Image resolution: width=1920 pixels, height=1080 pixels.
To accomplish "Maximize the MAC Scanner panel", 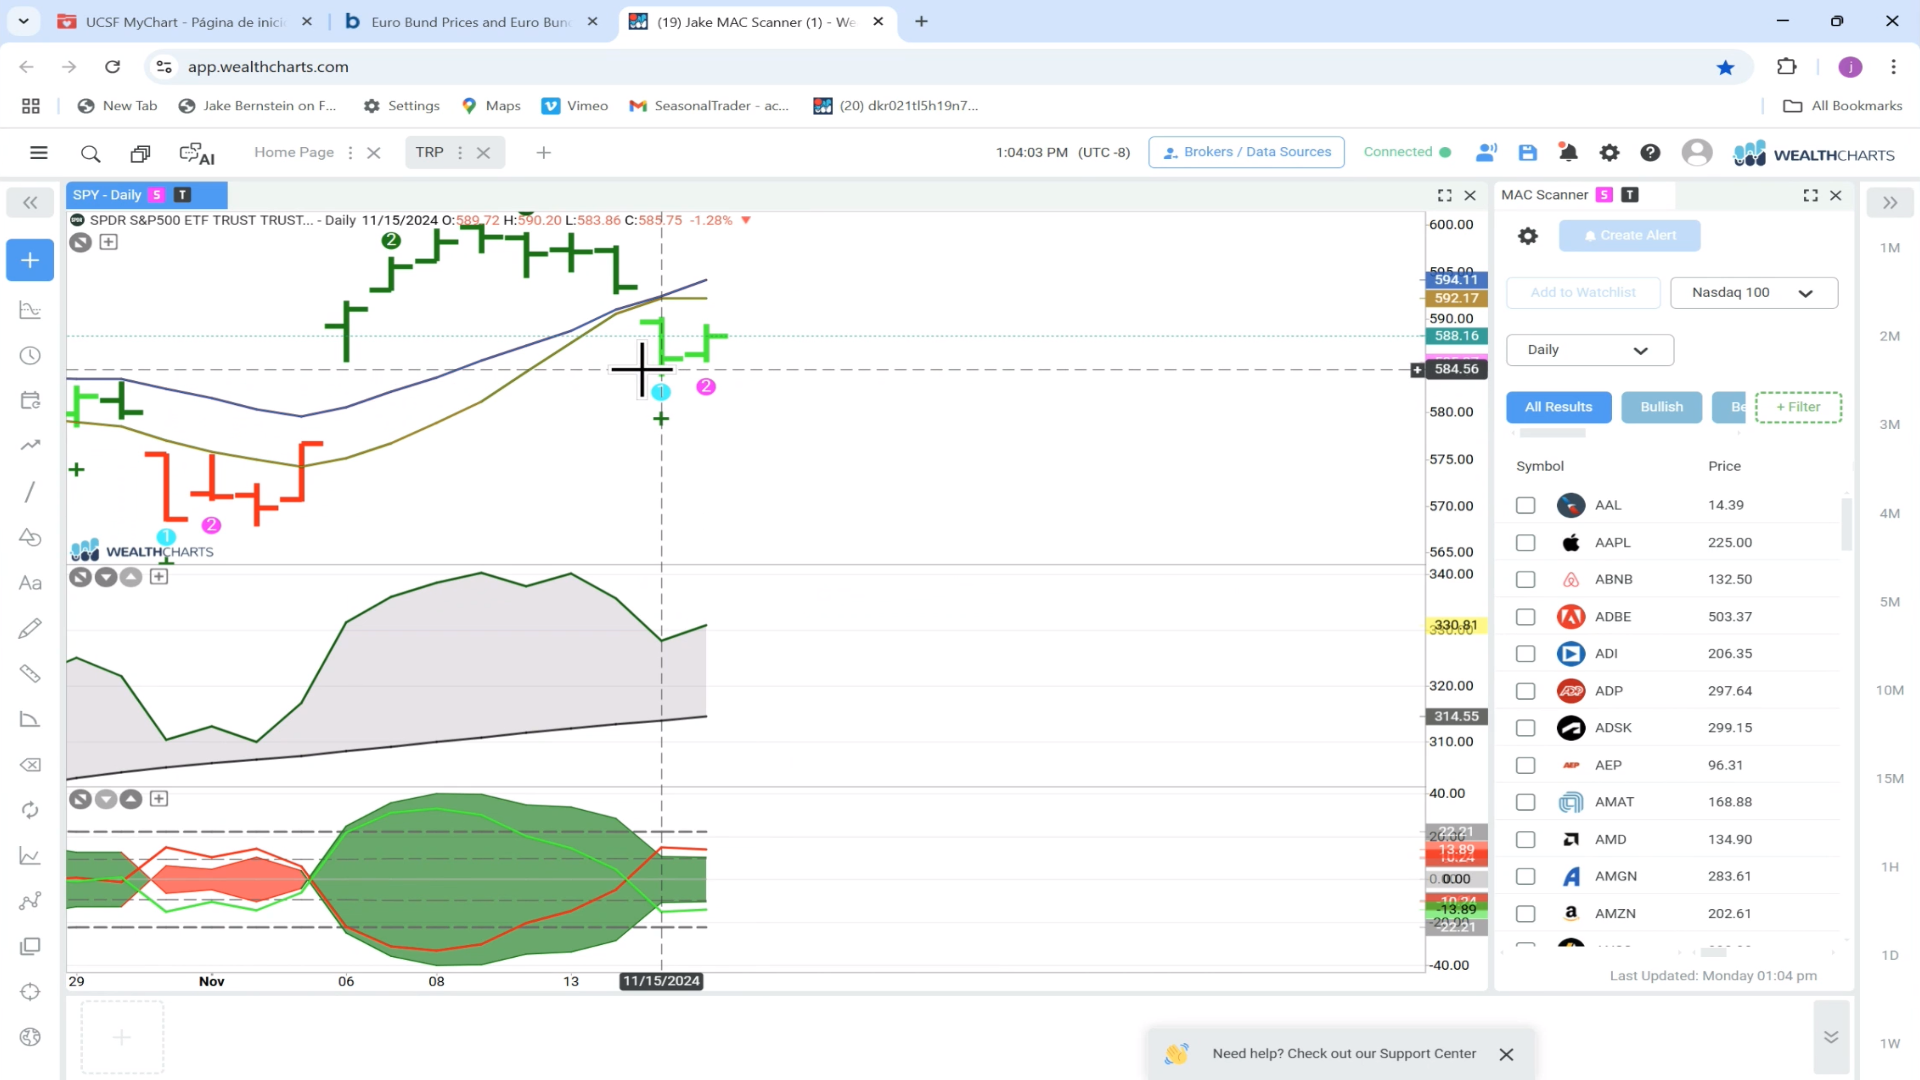I will pyautogui.click(x=1810, y=195).
